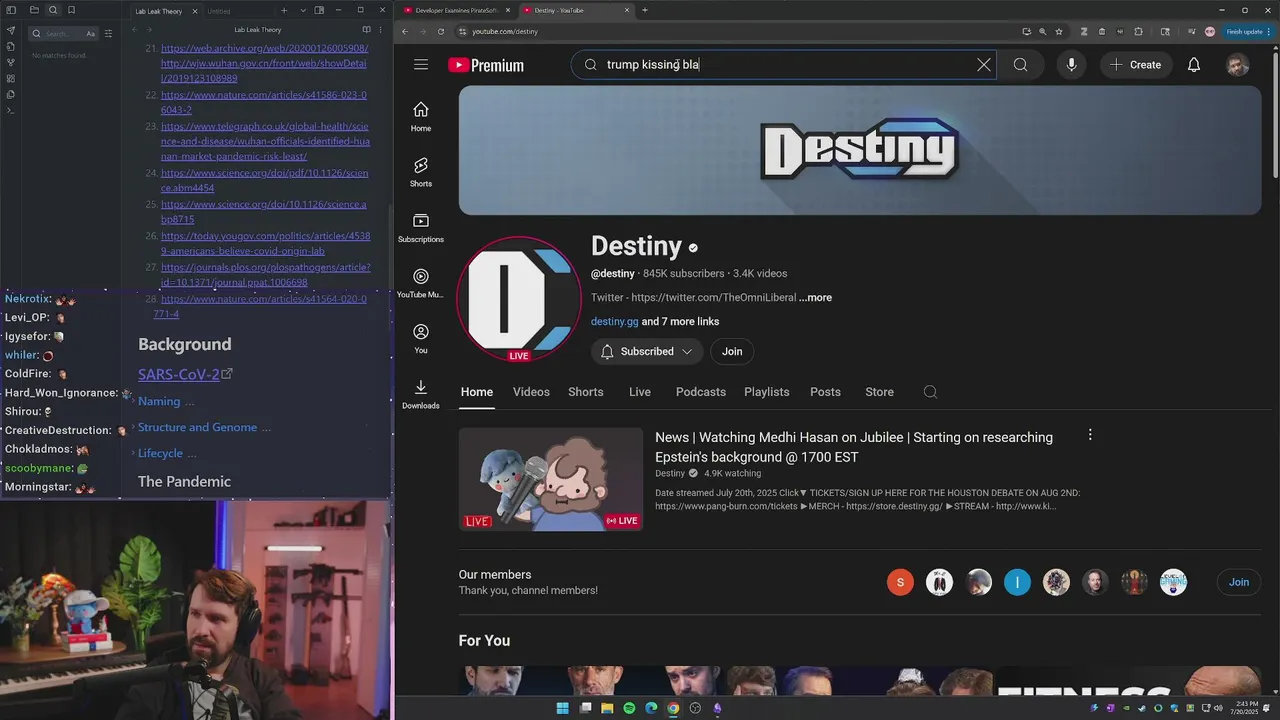Expand the Naming section
The image size is (1280, 720).
pyautogui.click(x=165, y=401)
